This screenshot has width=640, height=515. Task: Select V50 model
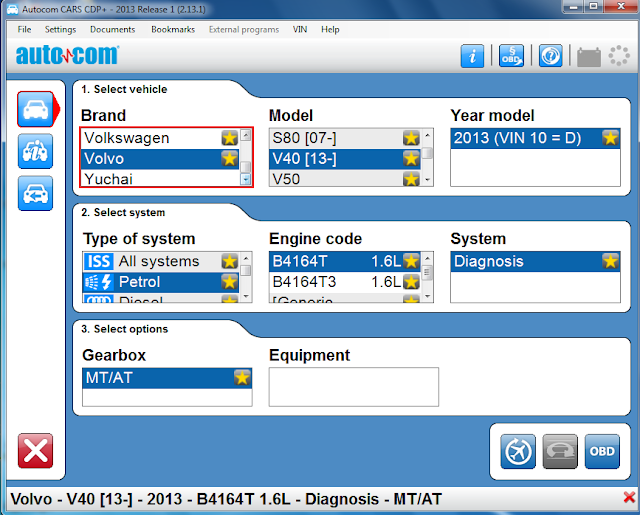345,179
